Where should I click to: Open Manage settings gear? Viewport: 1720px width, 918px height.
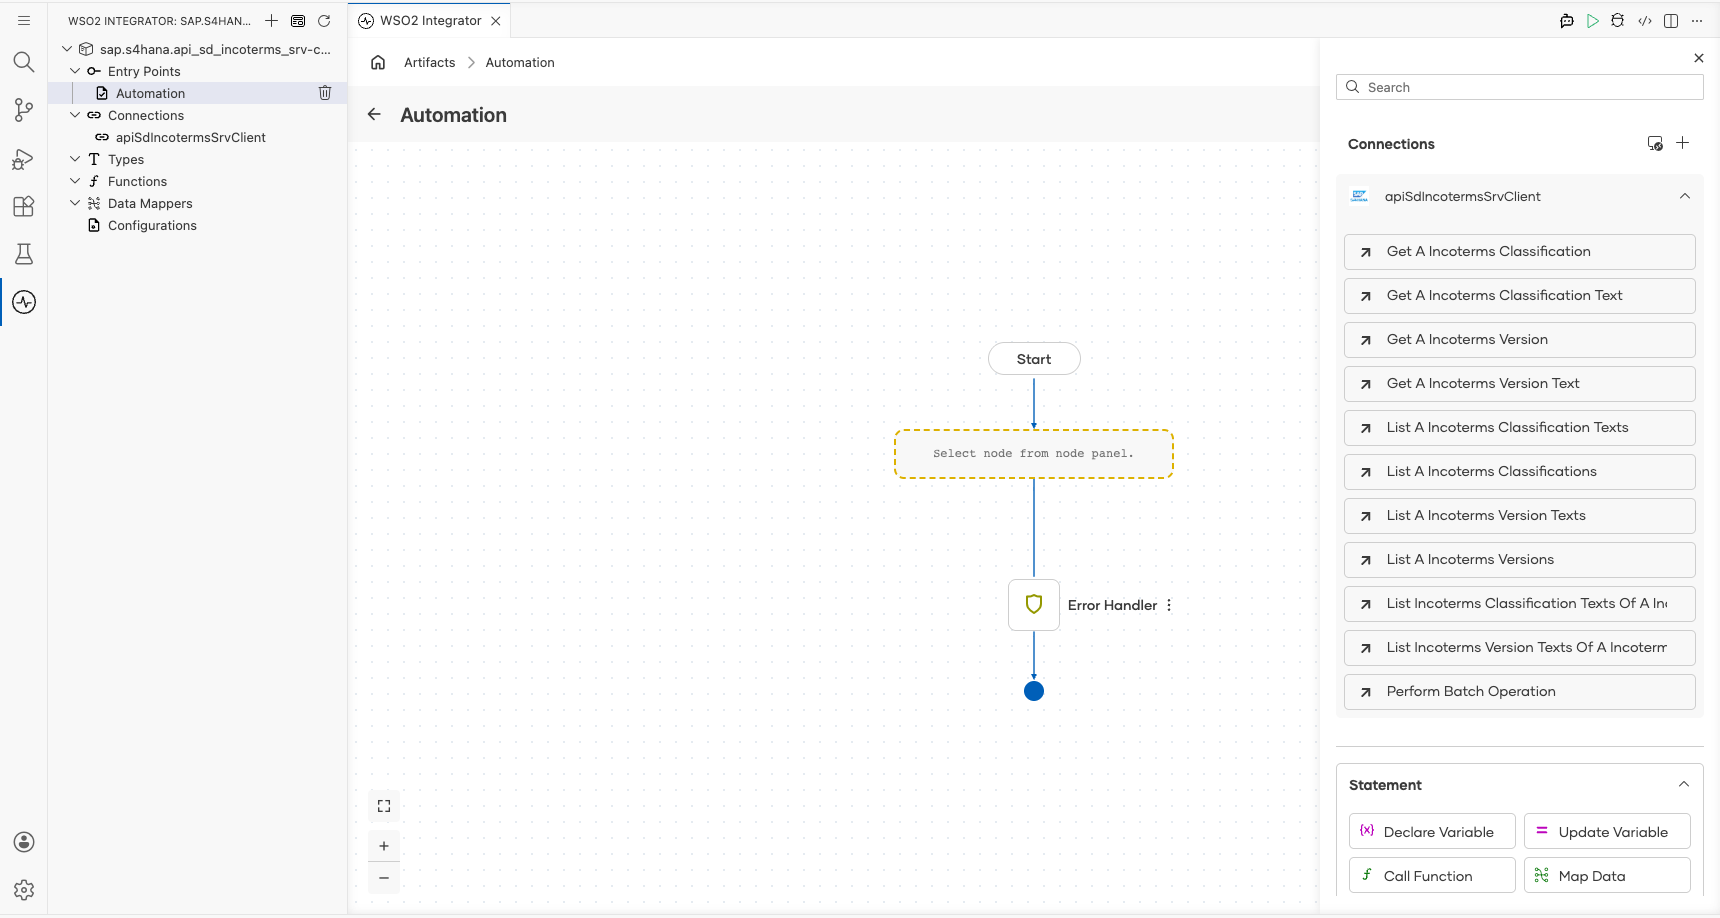(24, 890)
